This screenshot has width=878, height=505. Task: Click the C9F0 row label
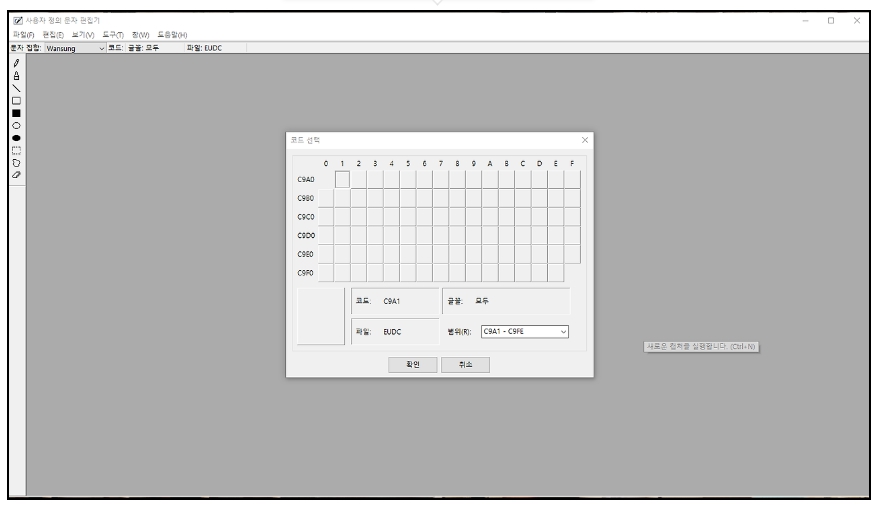(306, 273)
